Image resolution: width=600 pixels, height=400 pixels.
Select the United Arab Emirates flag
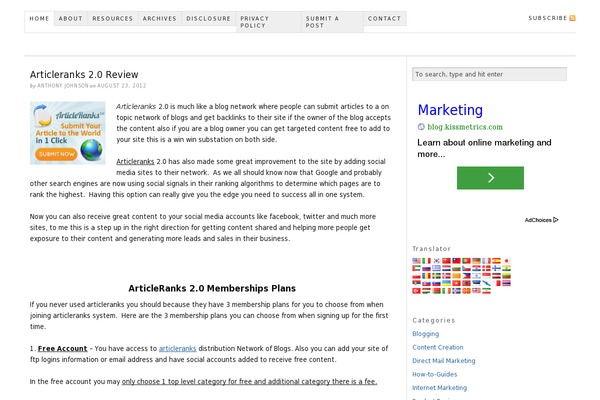click(x=416, y=268)
